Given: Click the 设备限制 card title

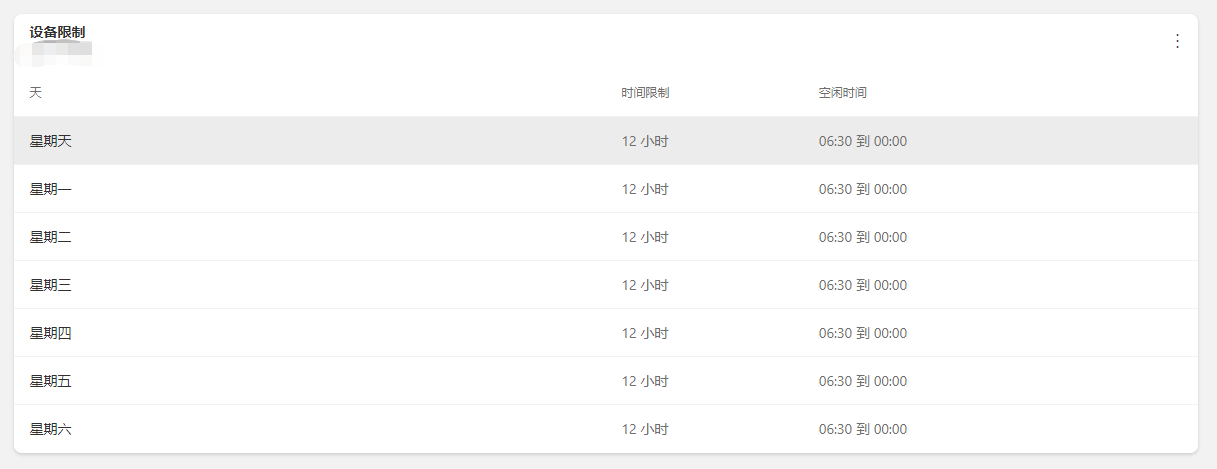Looking at the screenshot, I should (57, 33).
